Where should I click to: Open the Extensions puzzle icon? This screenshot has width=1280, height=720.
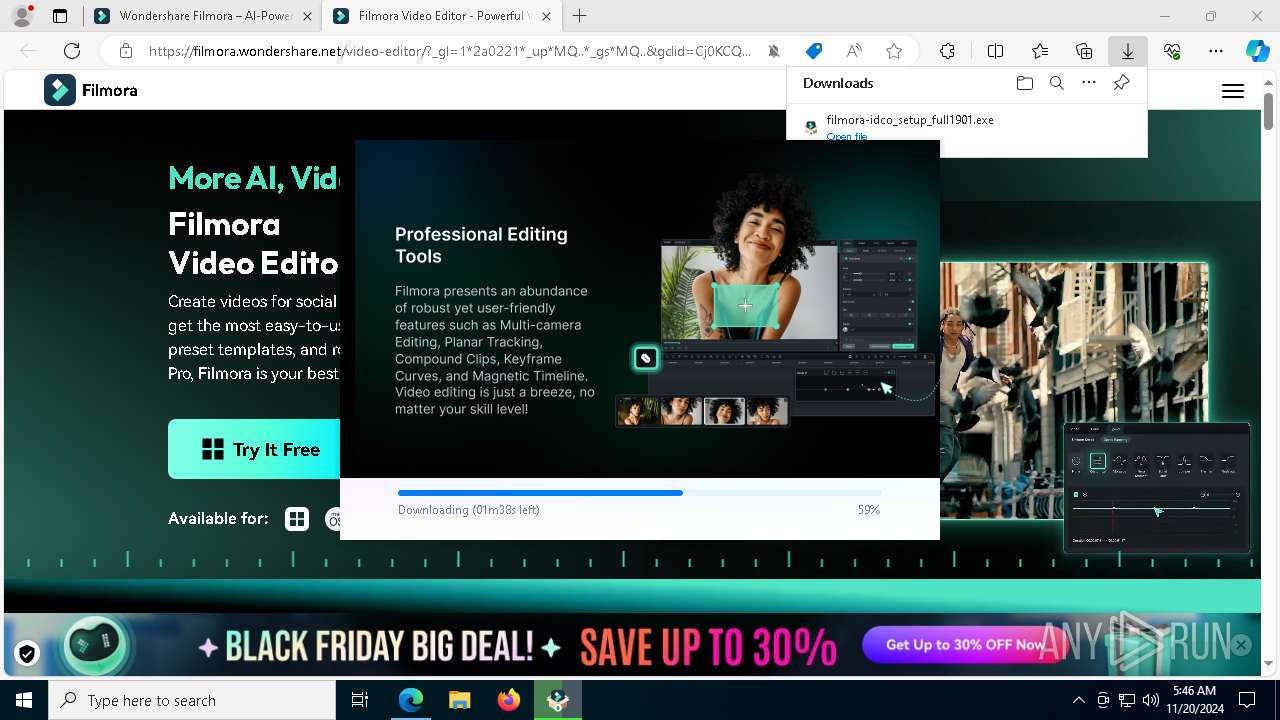(947, 51)
